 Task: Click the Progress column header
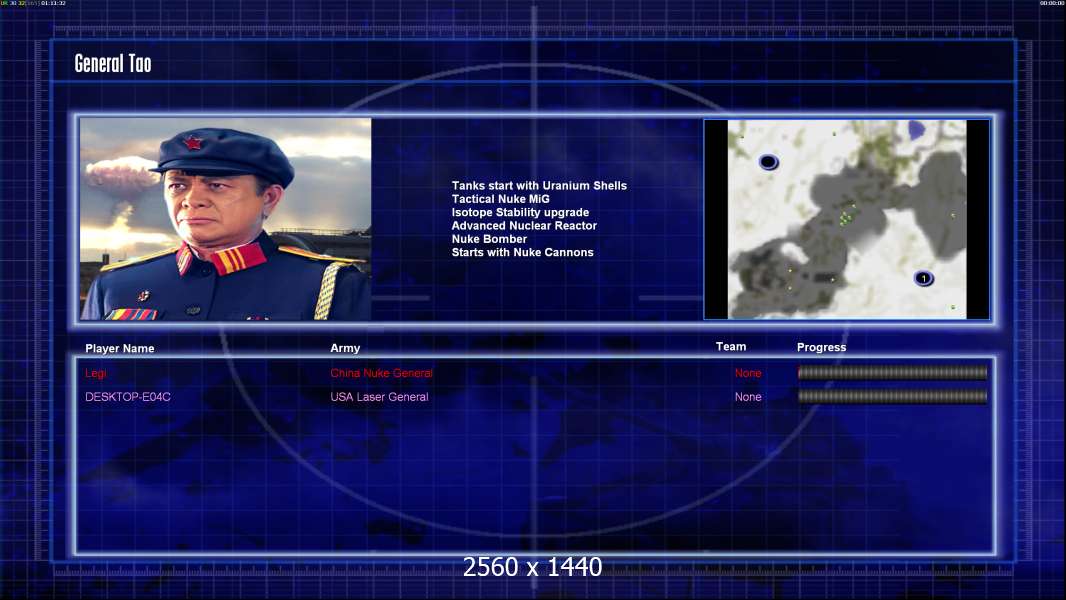pyautogui.click(x=821, y=347)
